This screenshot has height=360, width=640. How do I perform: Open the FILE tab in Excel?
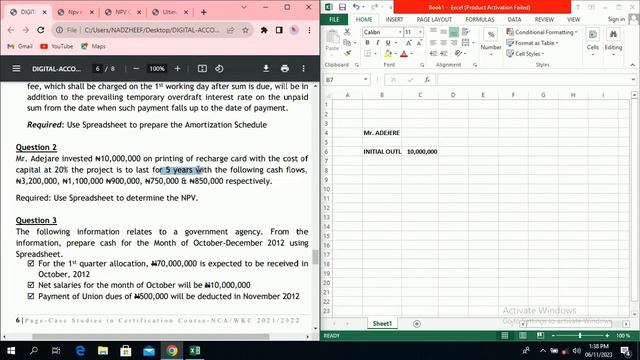pos(334,19)
